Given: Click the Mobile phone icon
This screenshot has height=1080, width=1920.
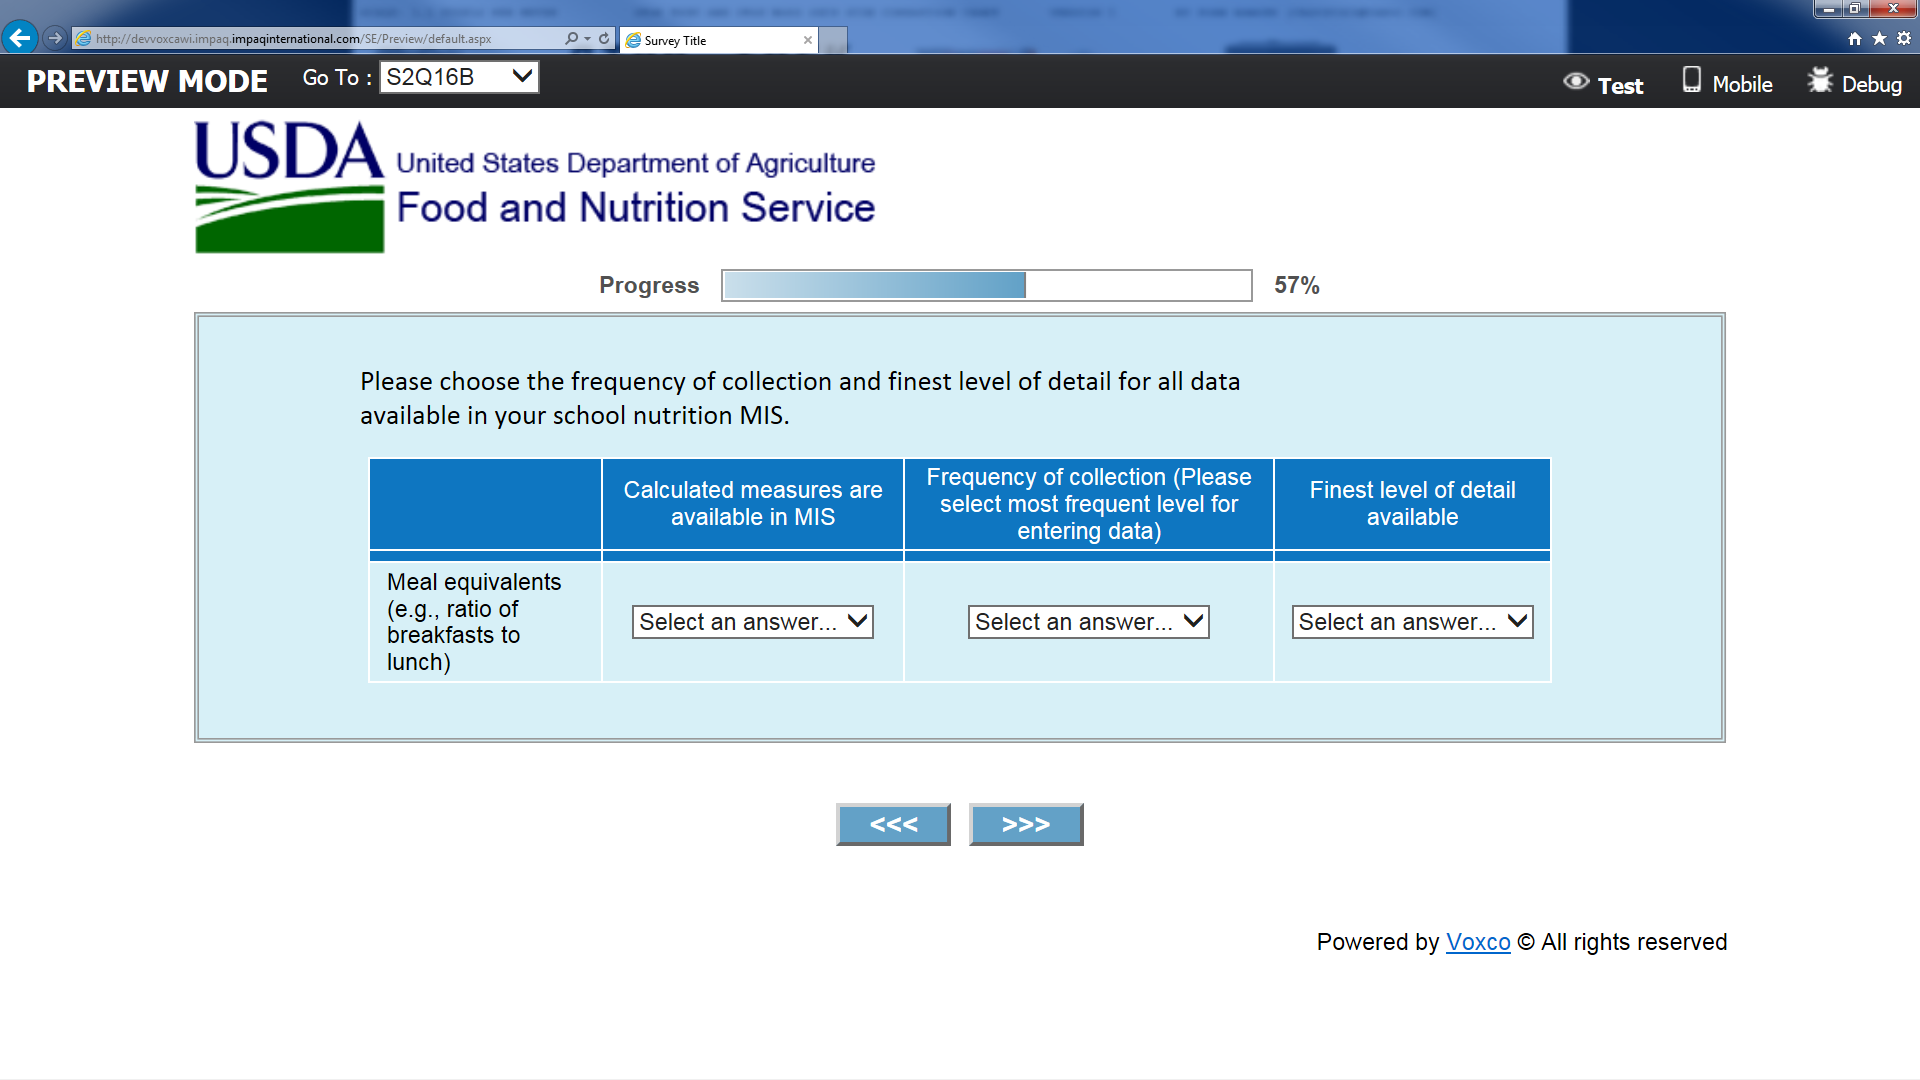Looking at the screenshot, I should (1692, 81).
